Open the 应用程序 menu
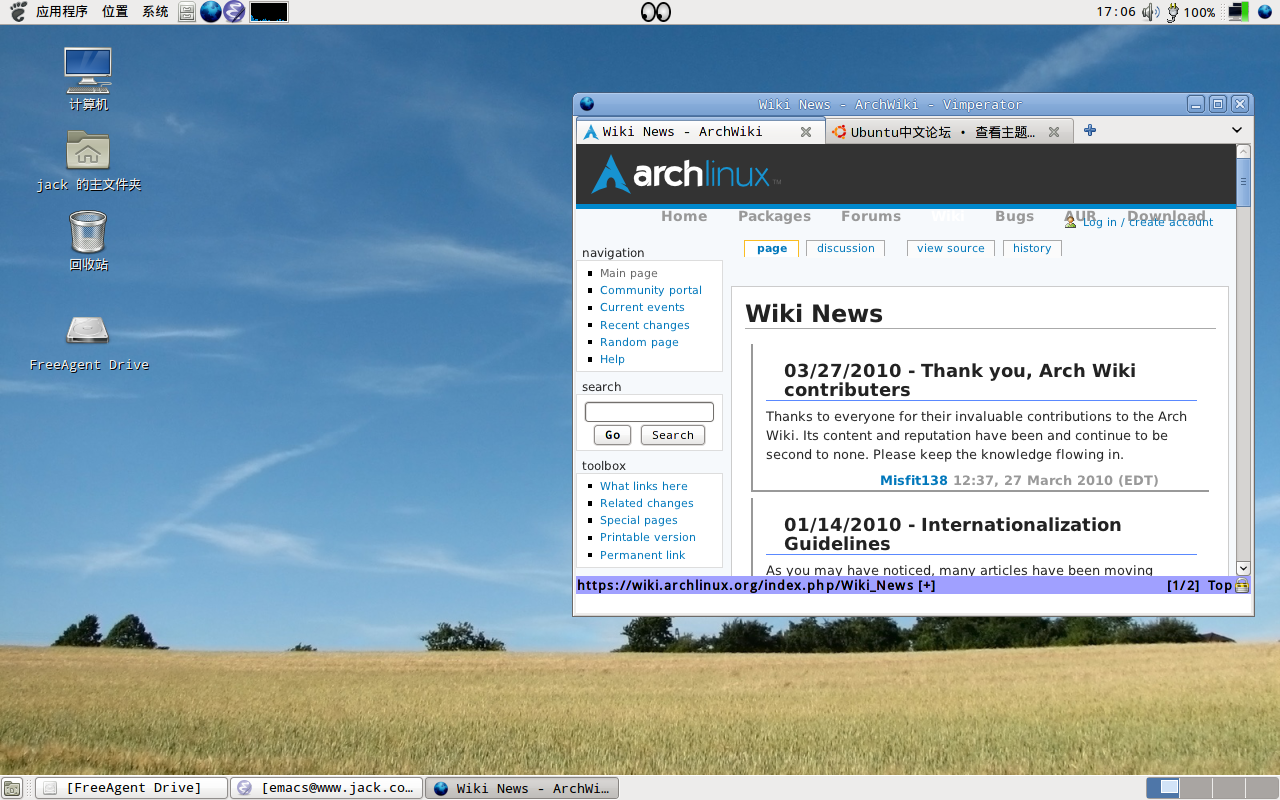 [61, 12]
